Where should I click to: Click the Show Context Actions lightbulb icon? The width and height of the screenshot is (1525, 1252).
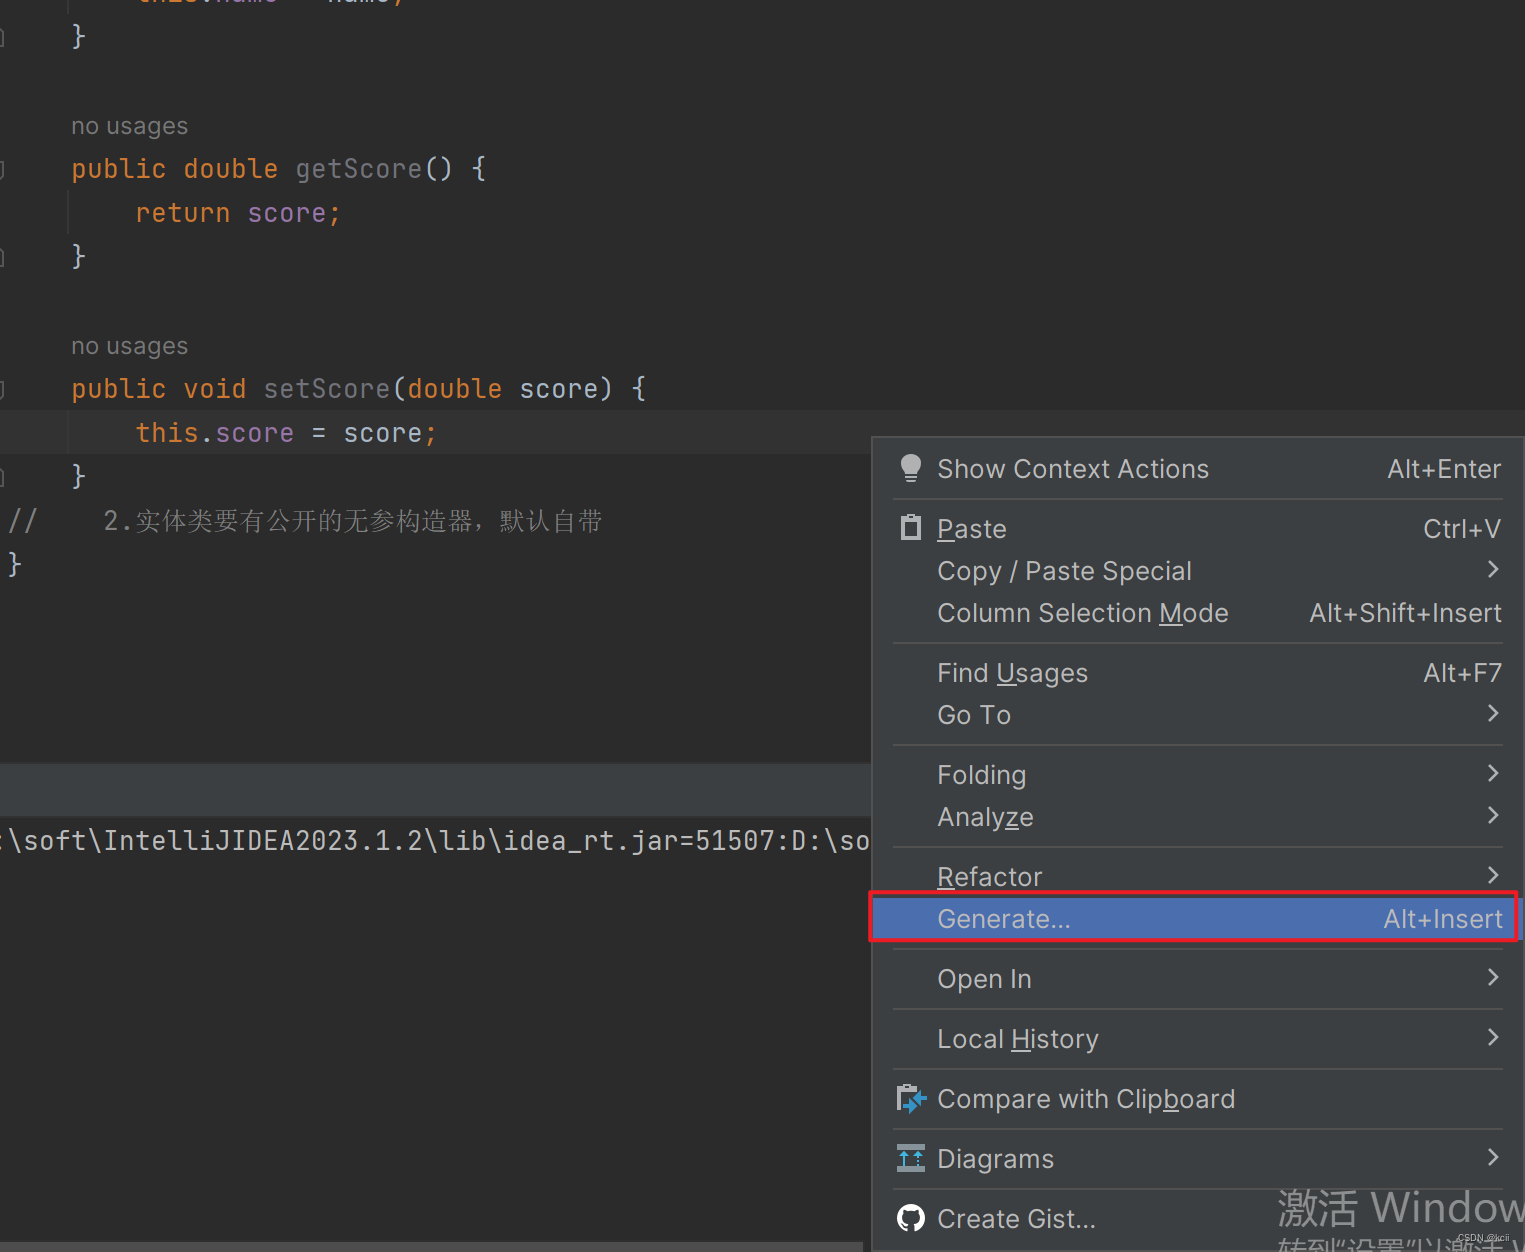point(910,468)
